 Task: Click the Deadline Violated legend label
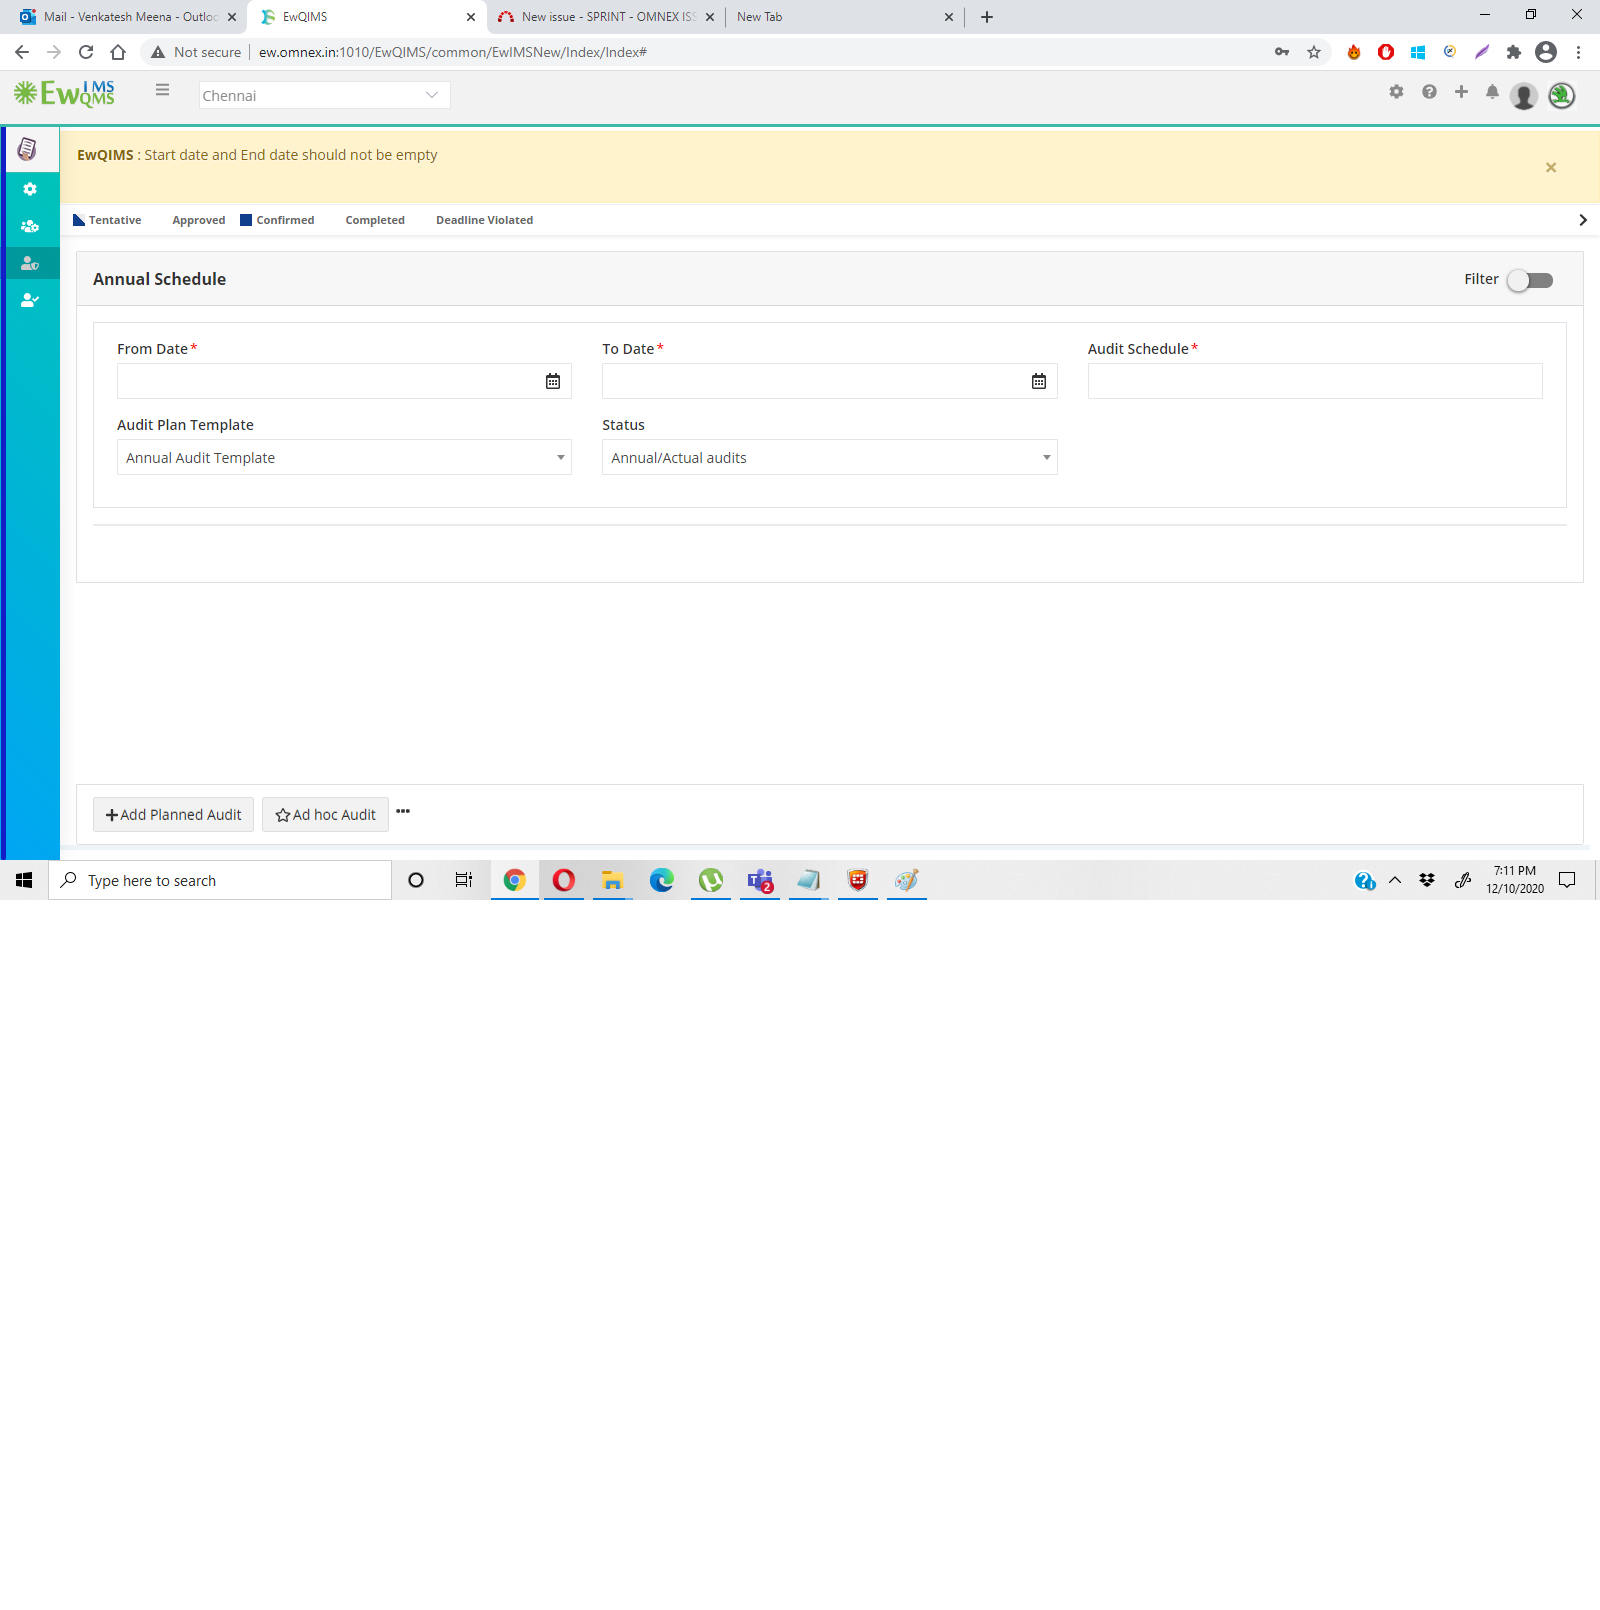(x=484, y=220)
